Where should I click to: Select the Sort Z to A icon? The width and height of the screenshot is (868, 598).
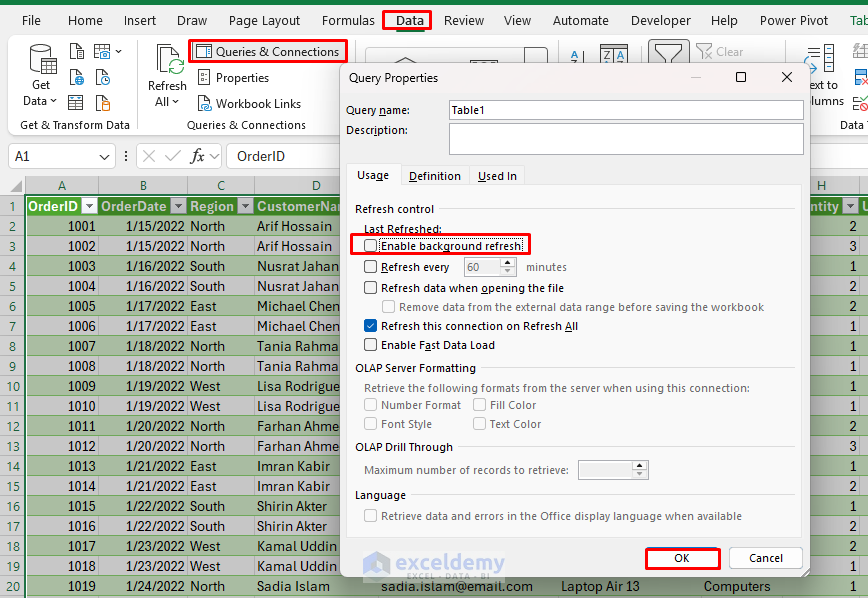(x=613, y=52)
